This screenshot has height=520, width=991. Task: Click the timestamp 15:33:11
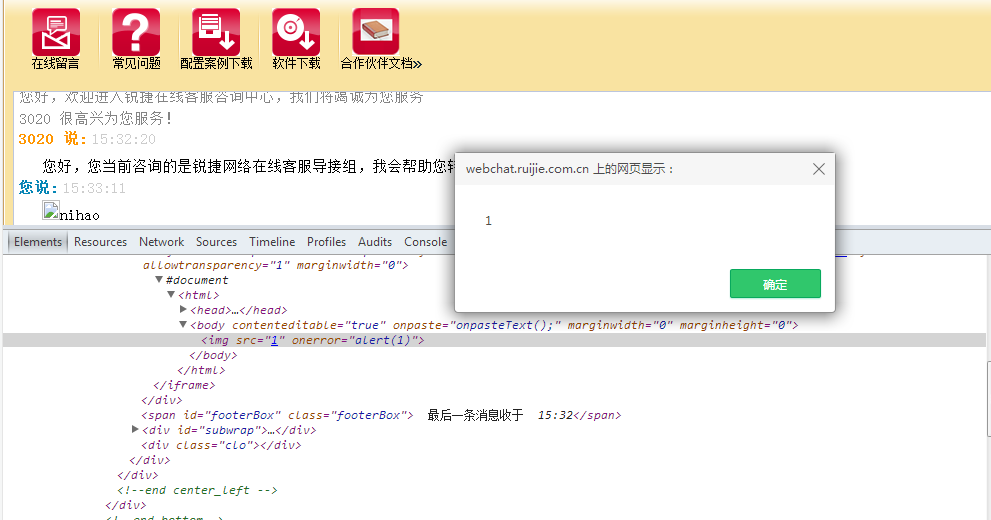pyautogui.click(x=94, y=188)
